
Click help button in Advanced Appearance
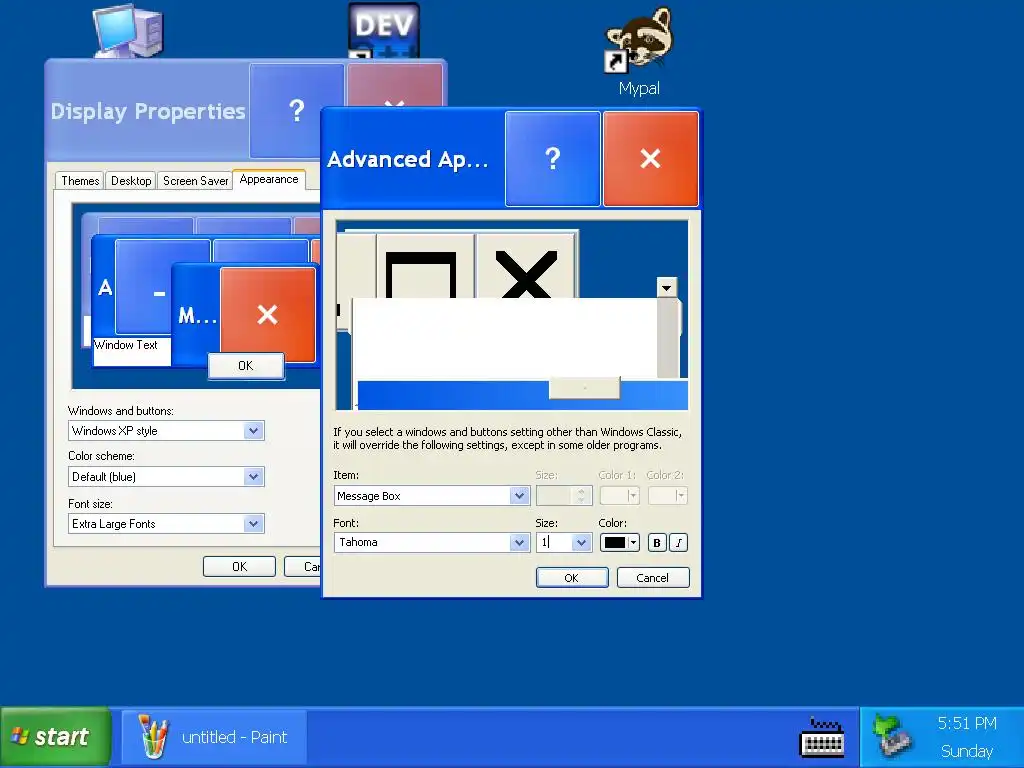(x=552, y=159)
